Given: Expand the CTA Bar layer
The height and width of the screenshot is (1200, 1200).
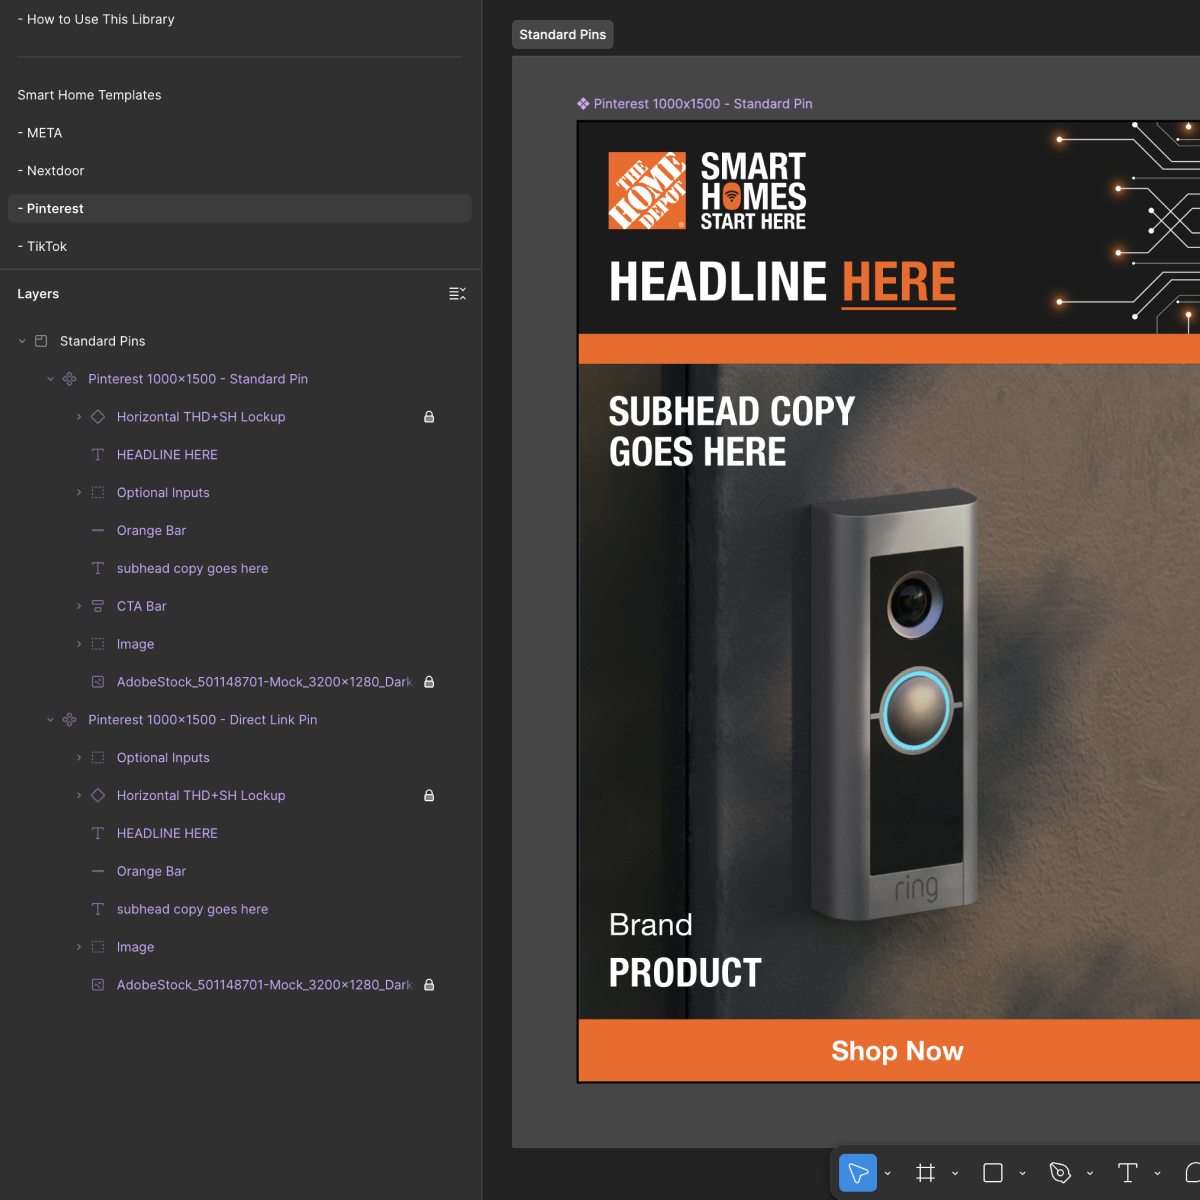Looking at the screenshot, I should [79, 606].
